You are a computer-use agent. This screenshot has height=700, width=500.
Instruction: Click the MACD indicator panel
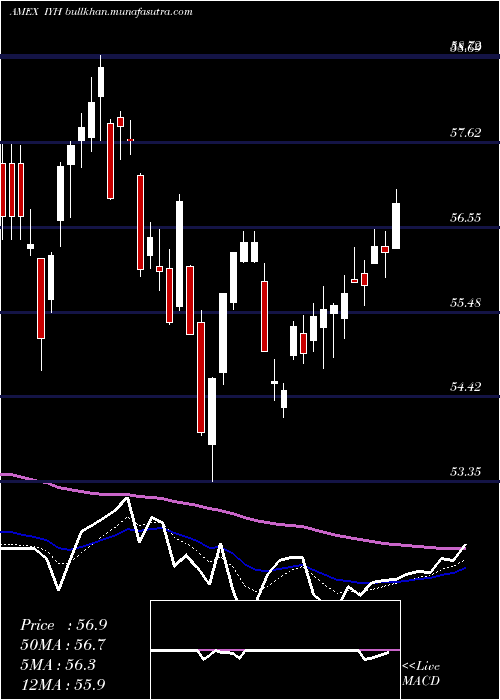pos(275,650)
